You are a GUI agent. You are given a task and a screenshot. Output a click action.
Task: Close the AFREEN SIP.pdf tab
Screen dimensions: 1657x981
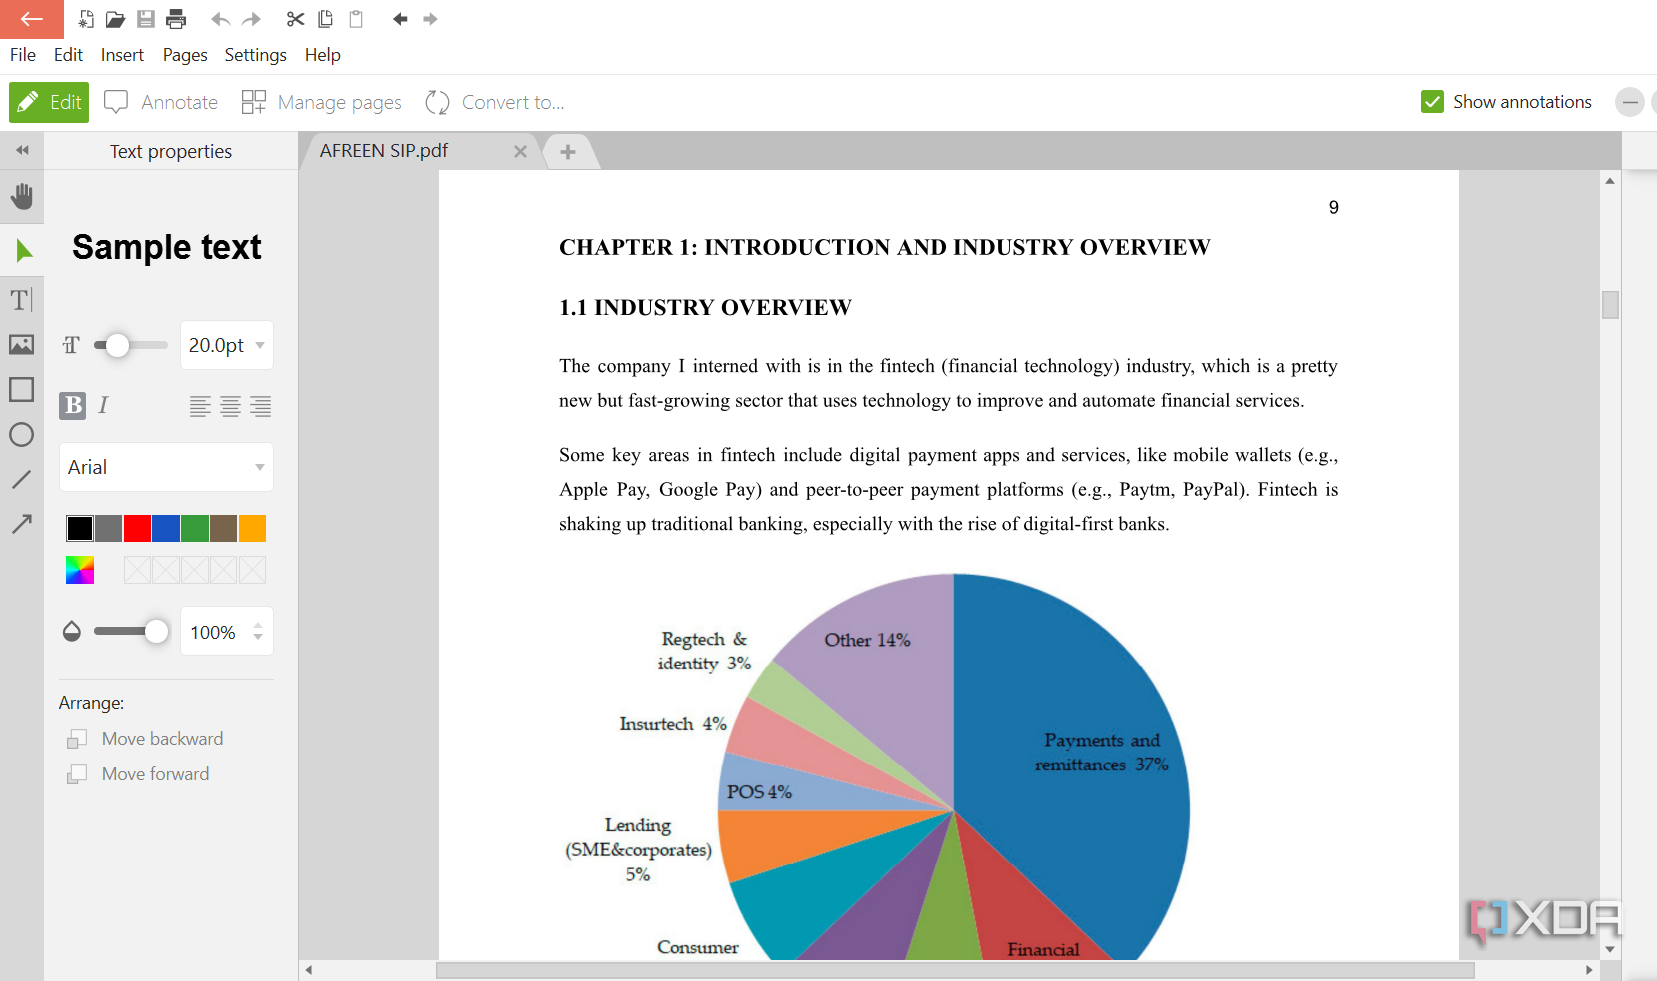(520, 152)
